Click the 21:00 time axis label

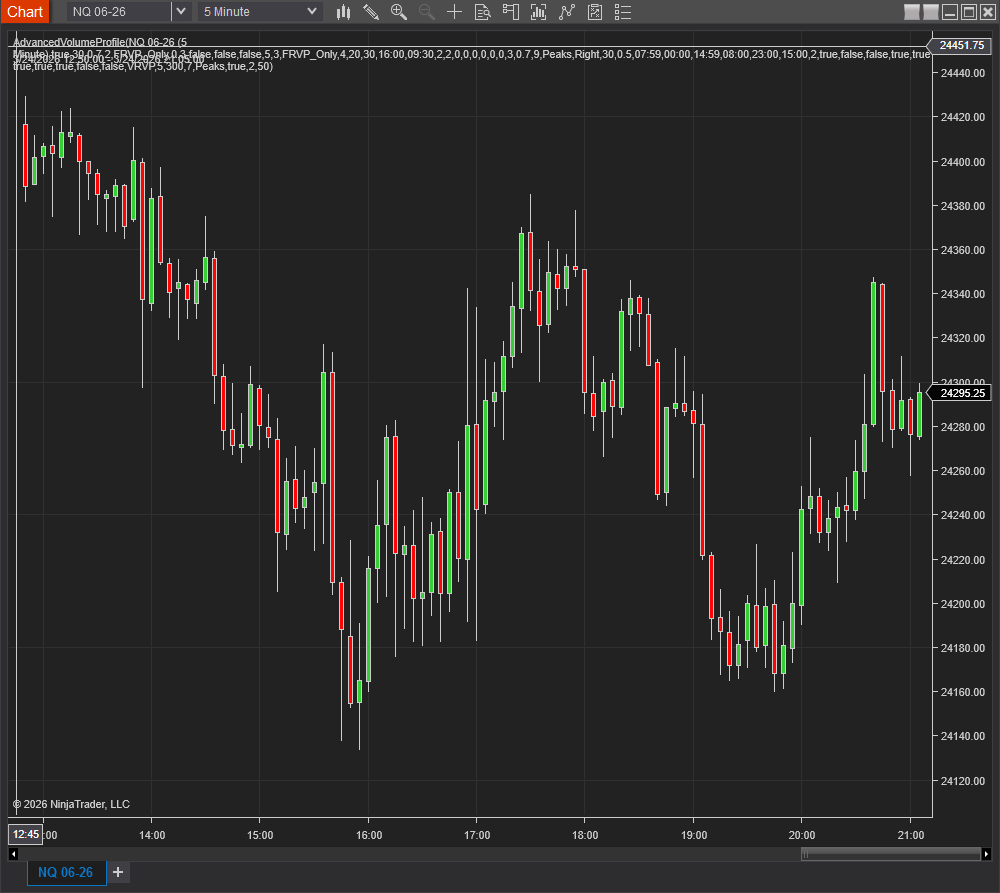coord(910,836)
